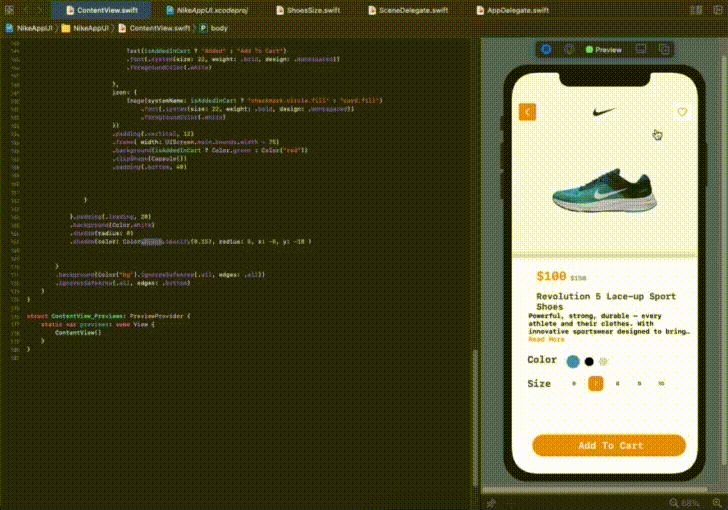This screenshot has height=510, width=728.
Task: Click the related items grid icon
Action: point(9,10)
